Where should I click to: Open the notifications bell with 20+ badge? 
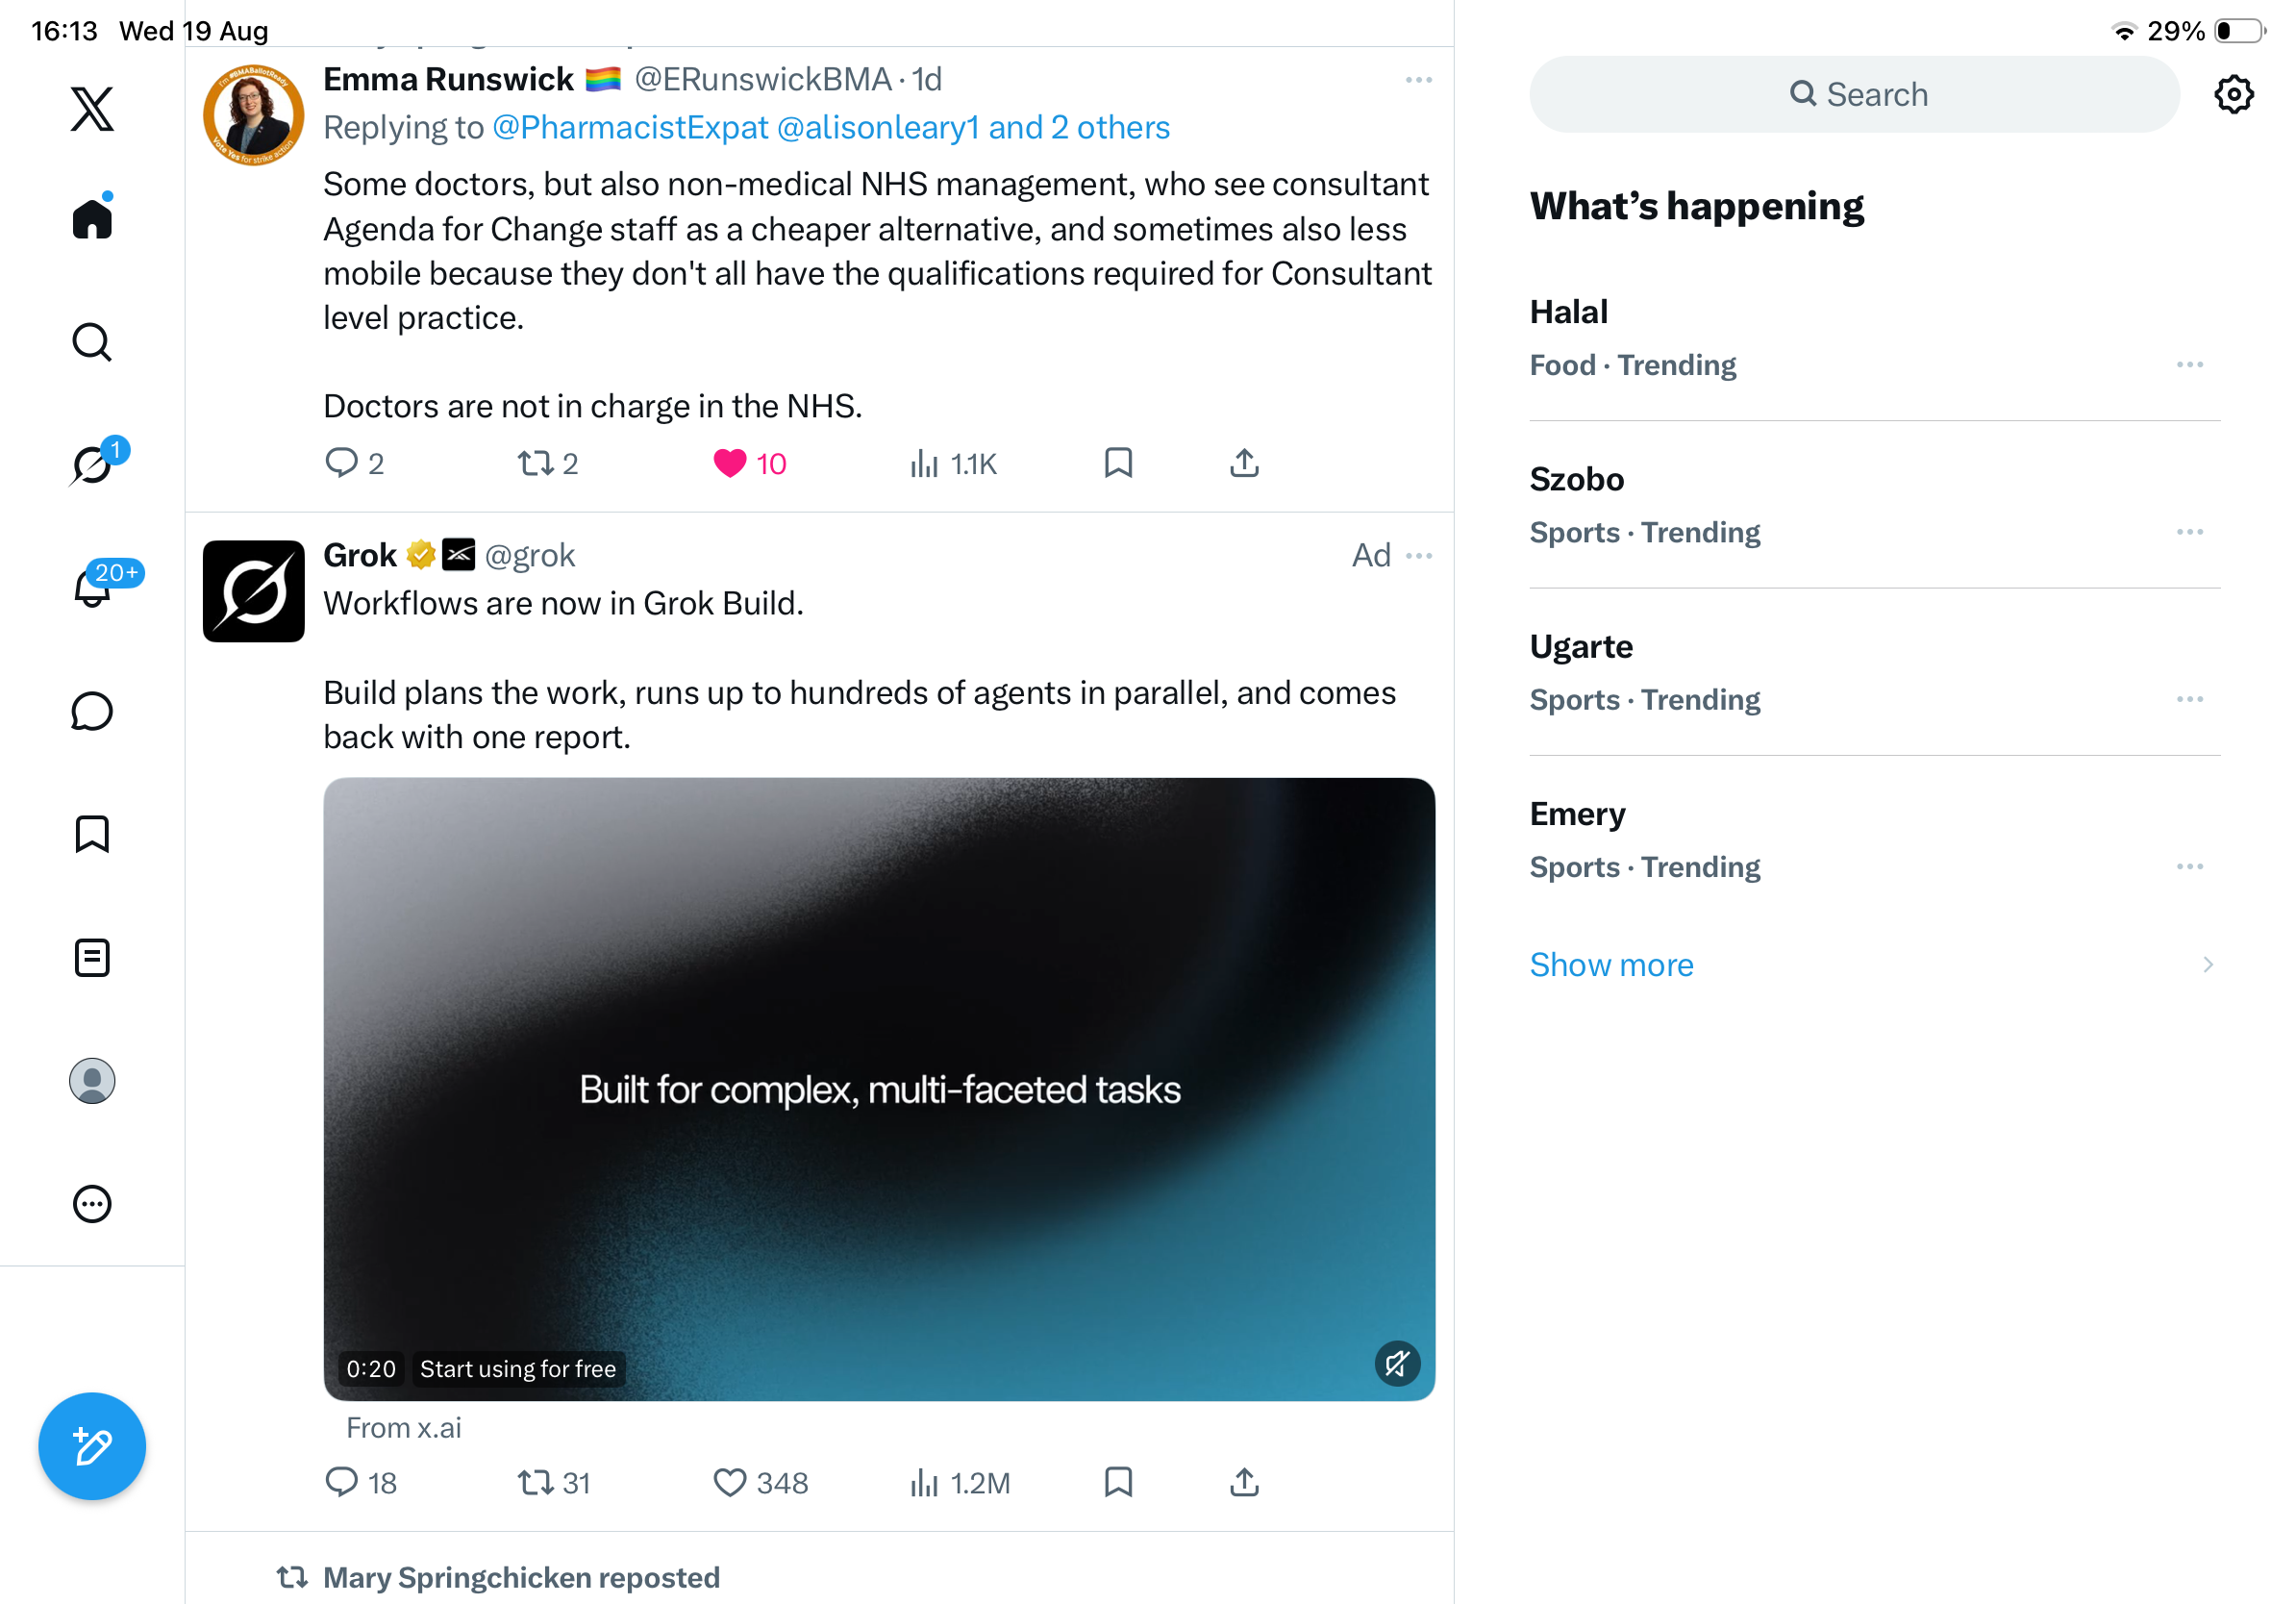[x=92, y=586]
